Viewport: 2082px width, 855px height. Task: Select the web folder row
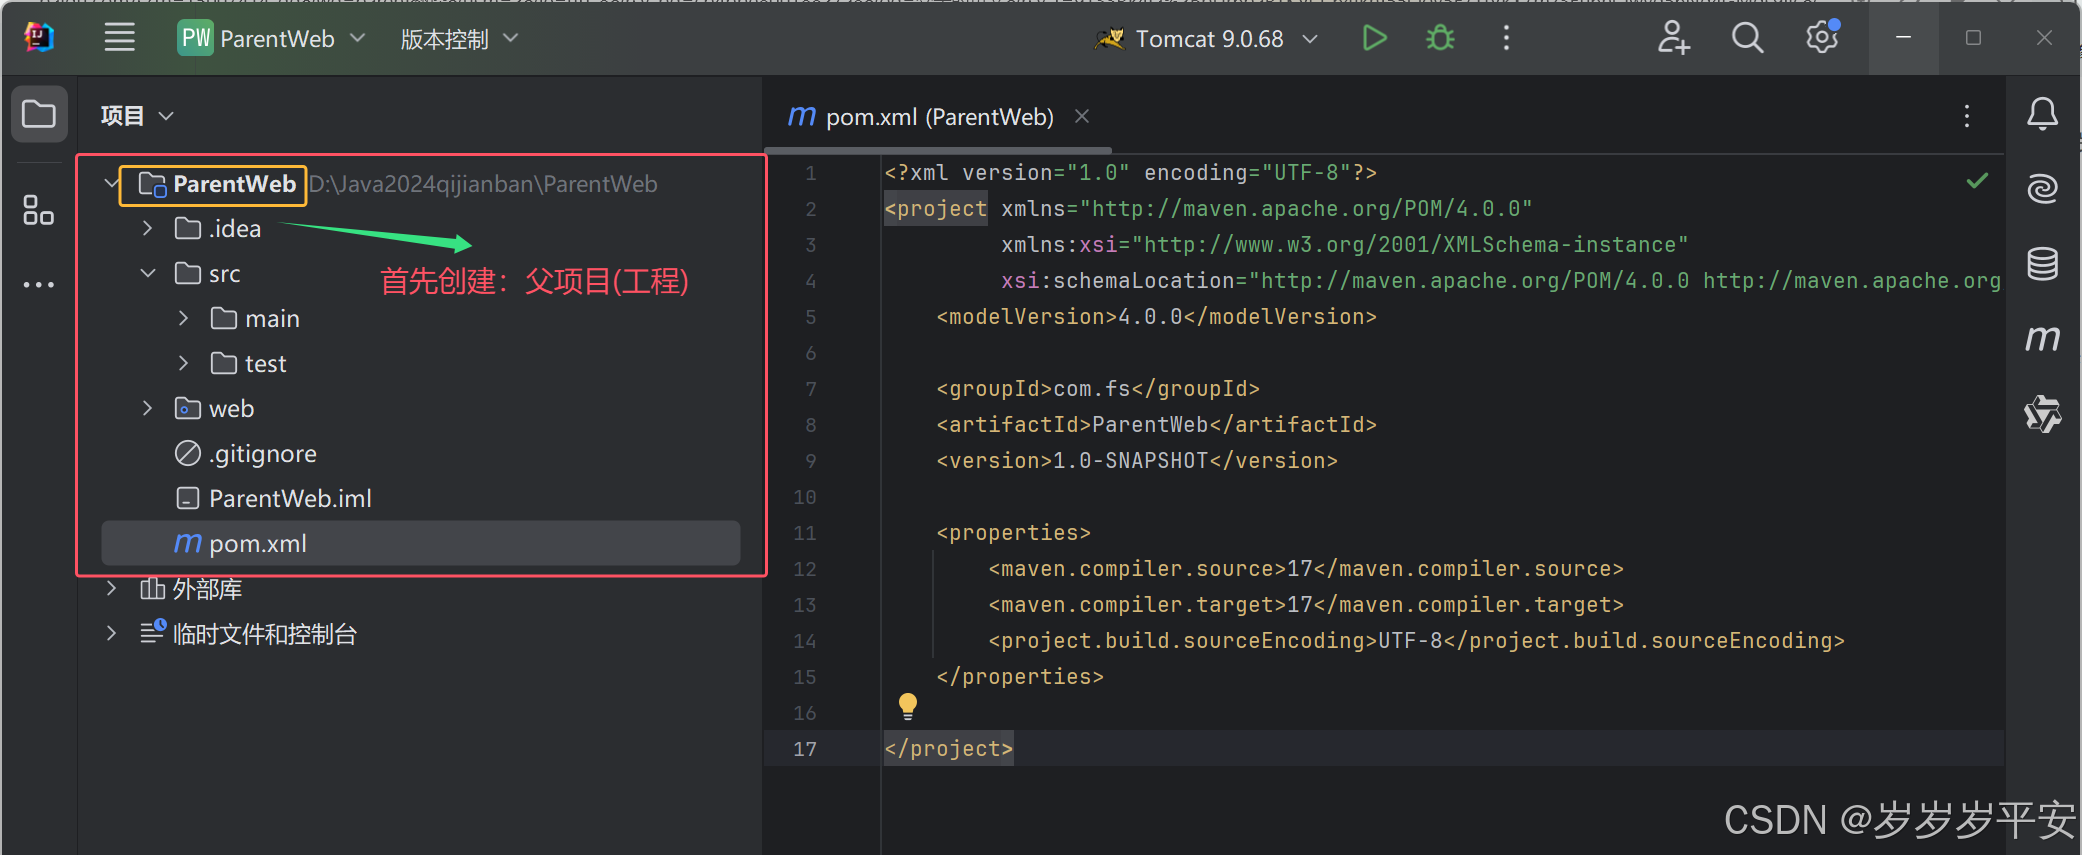click(420, 408)
